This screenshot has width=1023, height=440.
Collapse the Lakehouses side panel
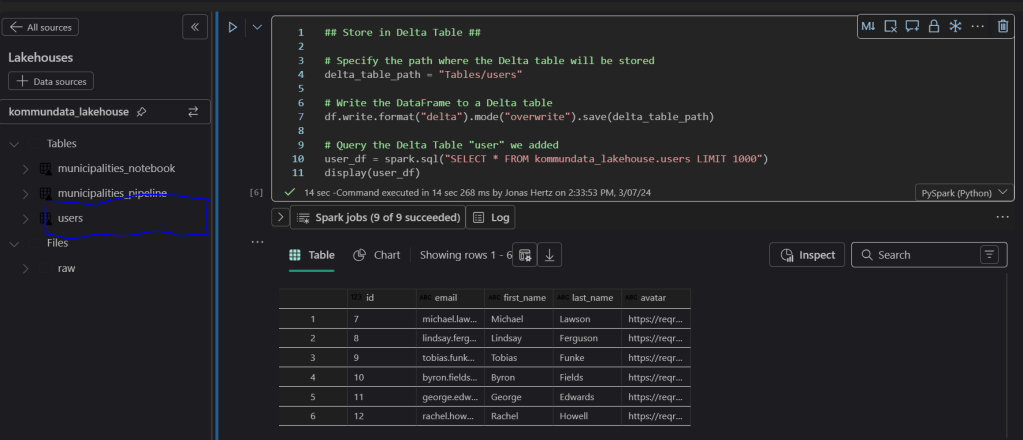194,28
